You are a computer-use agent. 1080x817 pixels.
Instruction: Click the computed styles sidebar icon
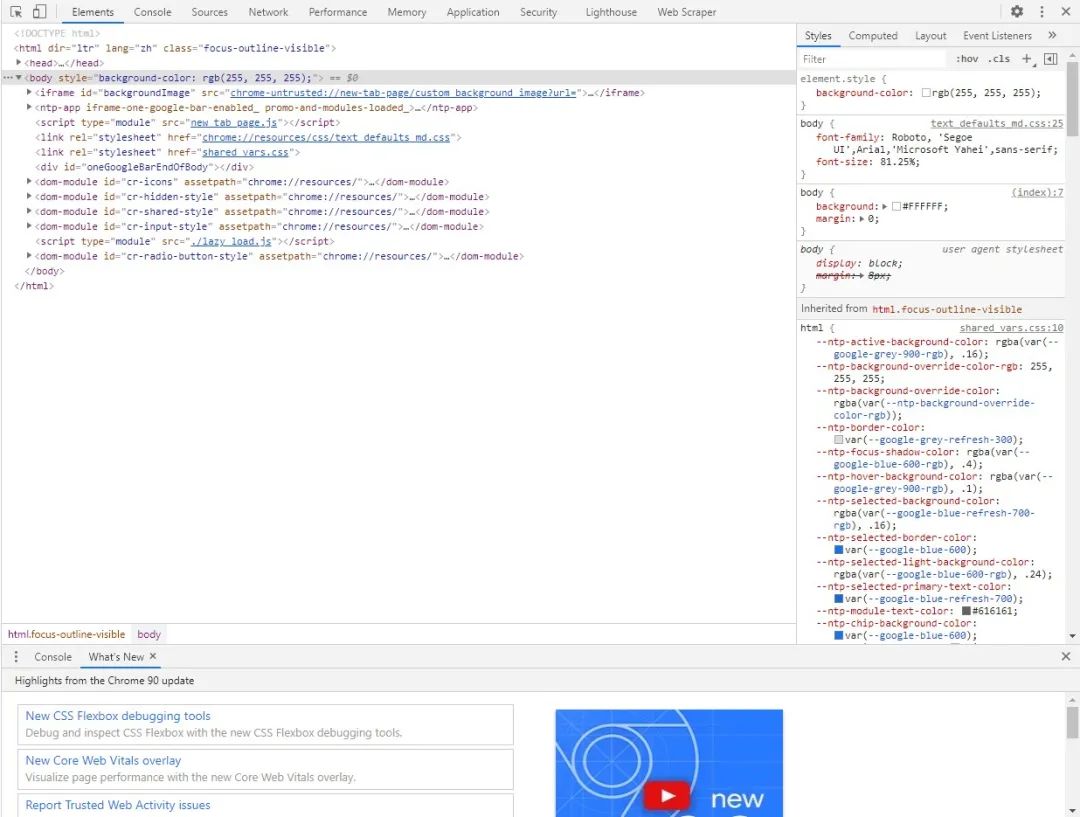point(1050,59)
